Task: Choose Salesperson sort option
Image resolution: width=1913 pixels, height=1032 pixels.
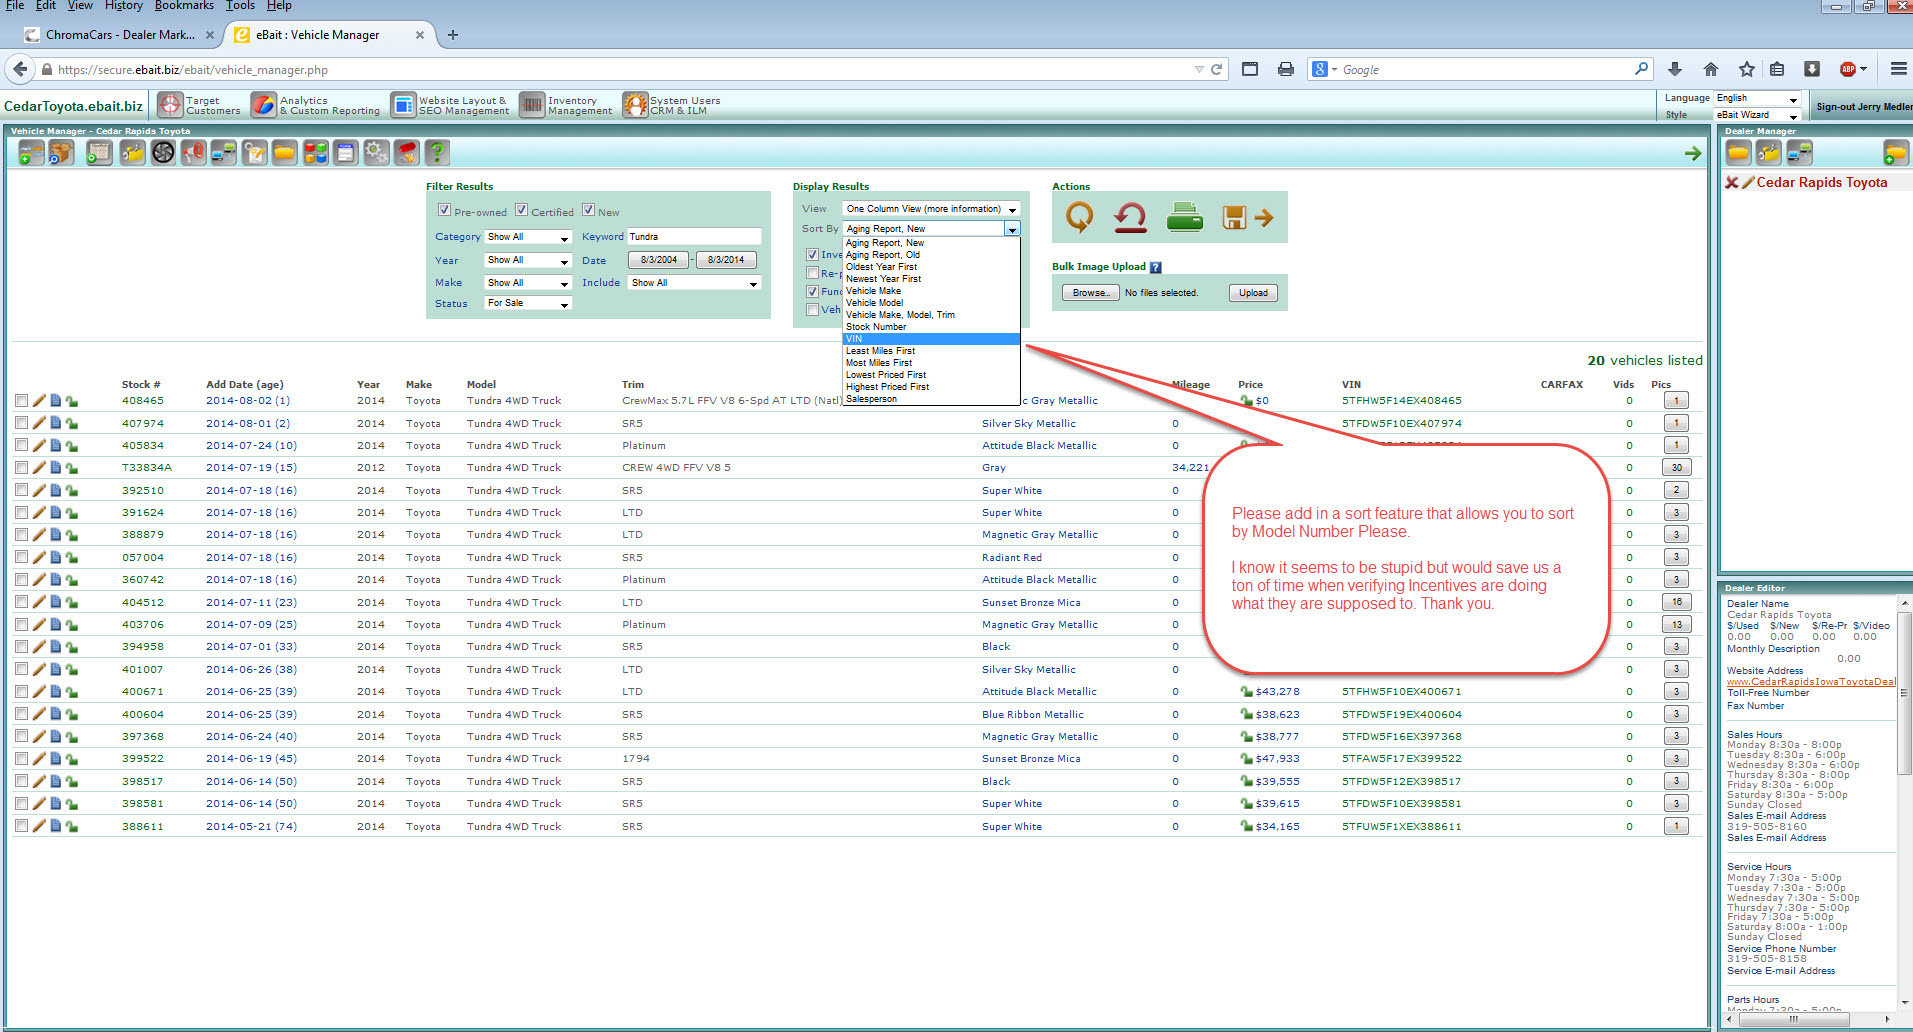Action: 931,399
